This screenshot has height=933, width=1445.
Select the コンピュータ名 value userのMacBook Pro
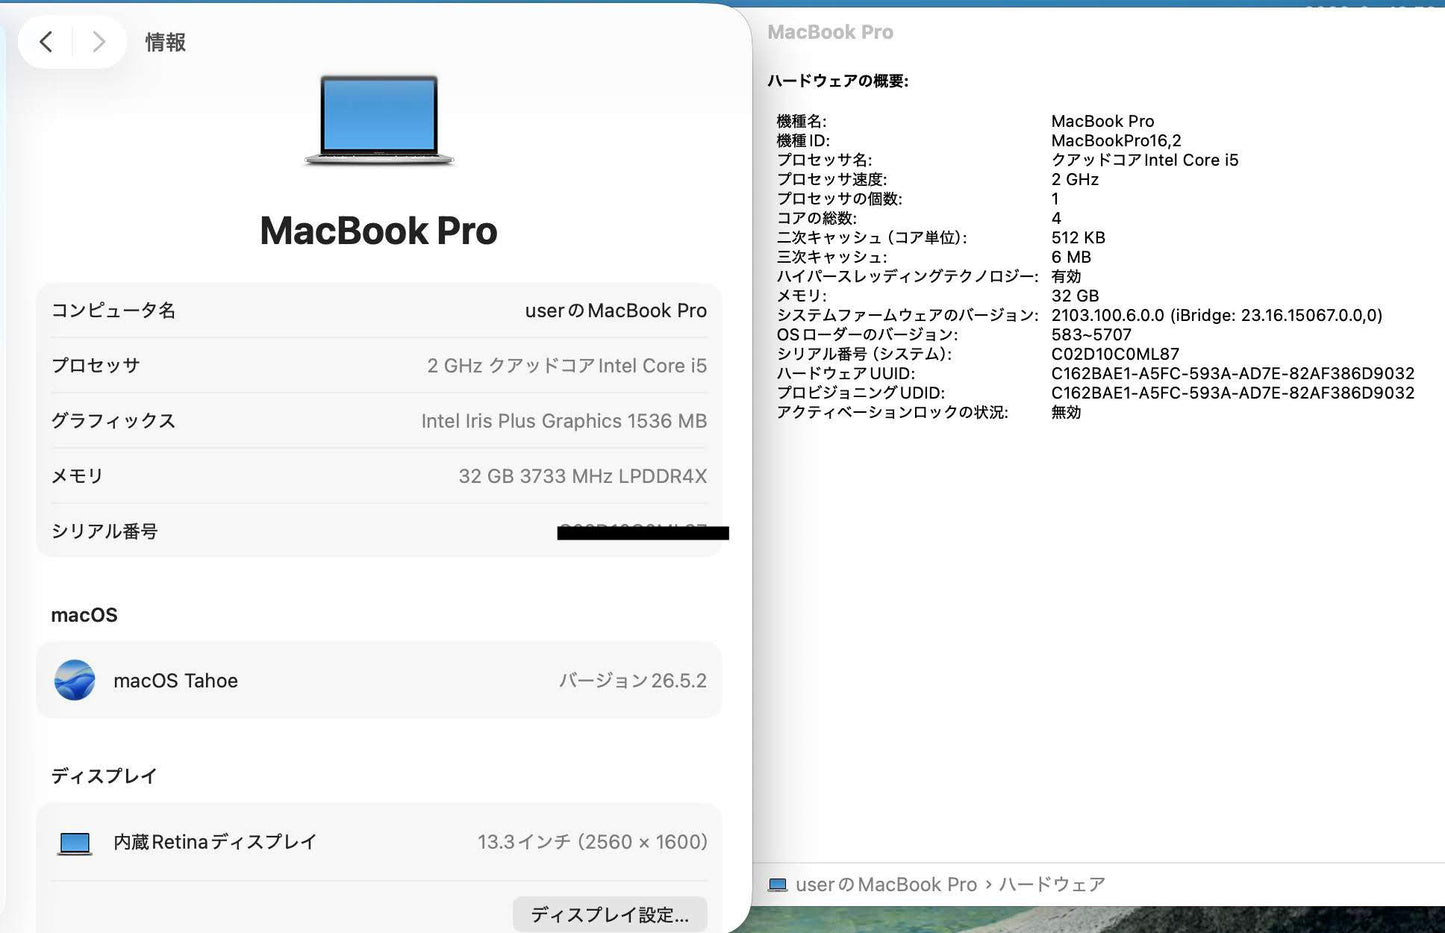click(x=616, y=311)
